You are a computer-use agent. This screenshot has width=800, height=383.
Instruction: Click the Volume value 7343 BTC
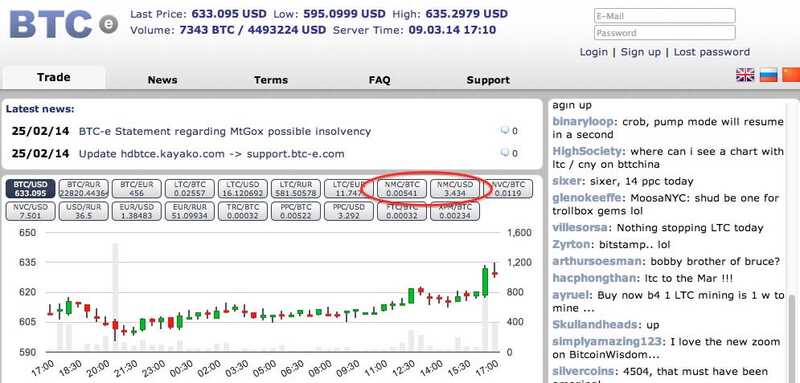click(210, 30)
